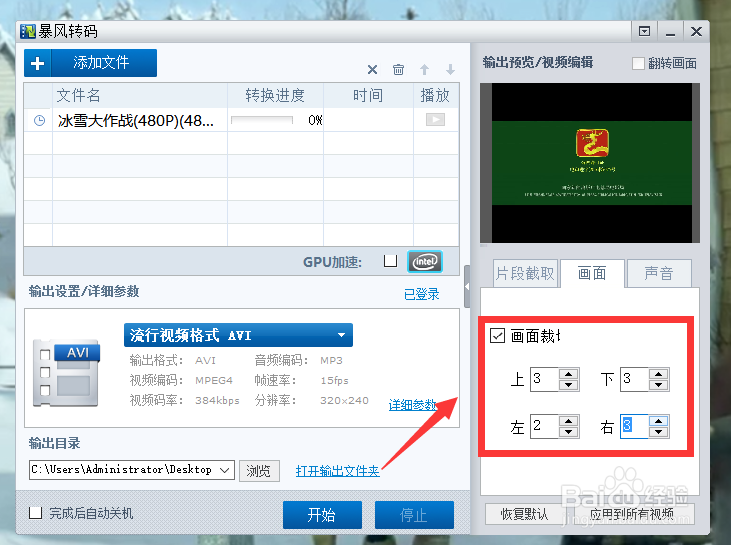Click the 上 crop value field
Screen dimensions: 731x545
[544, 379]
